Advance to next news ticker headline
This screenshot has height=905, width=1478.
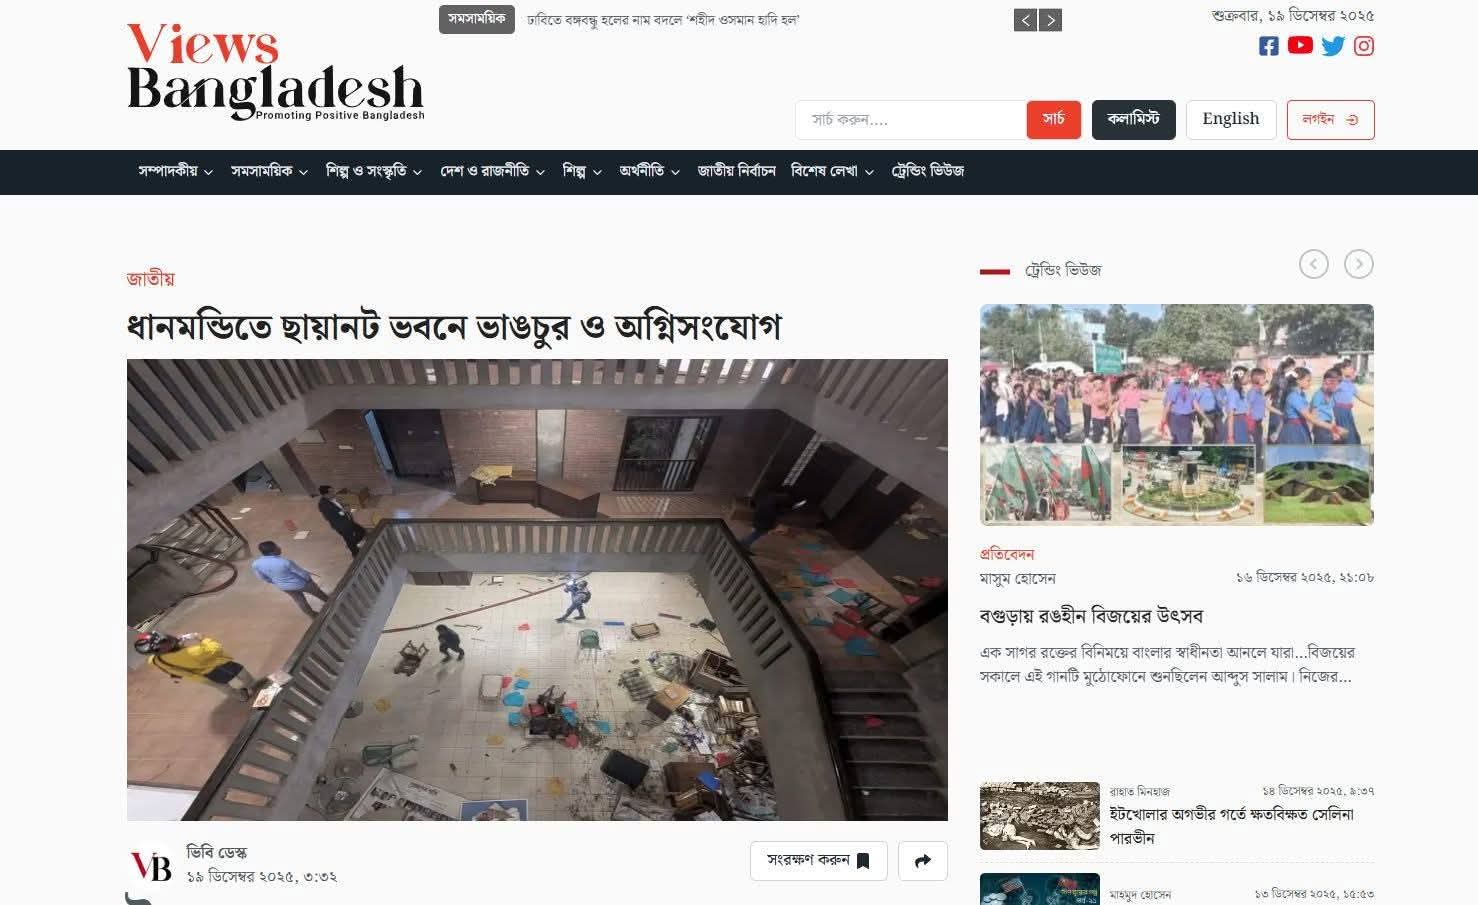point(1050,20)
